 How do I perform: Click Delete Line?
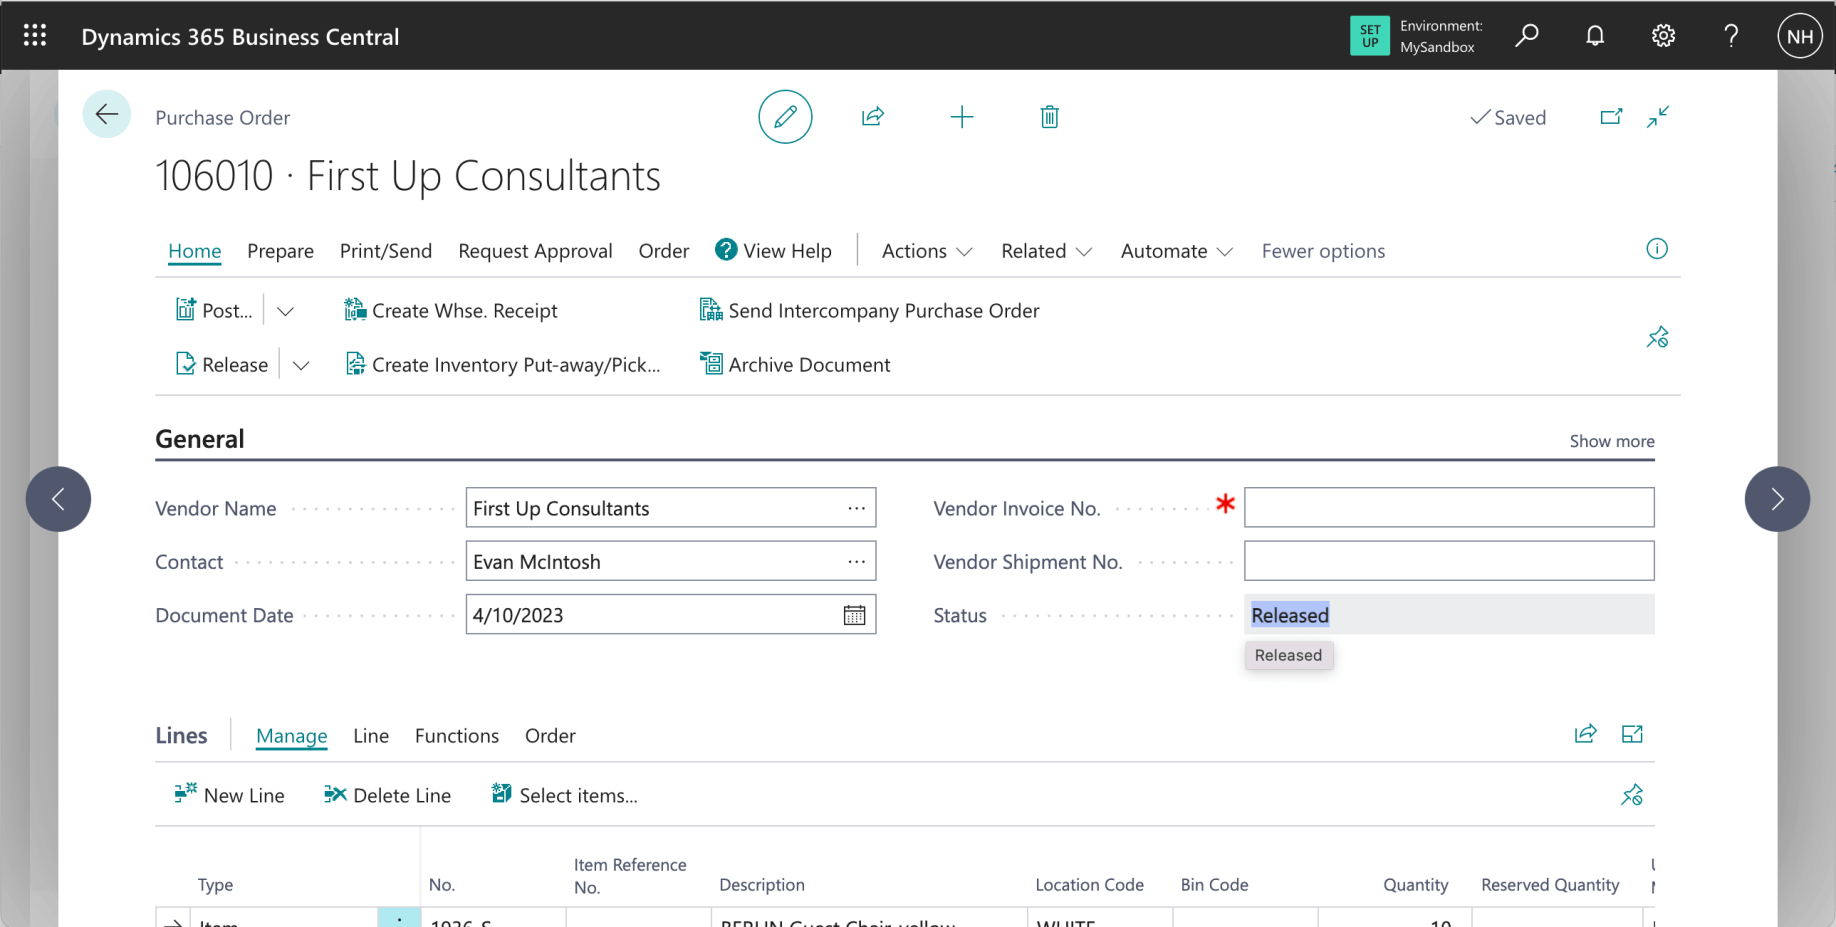(x=387, y=795)
